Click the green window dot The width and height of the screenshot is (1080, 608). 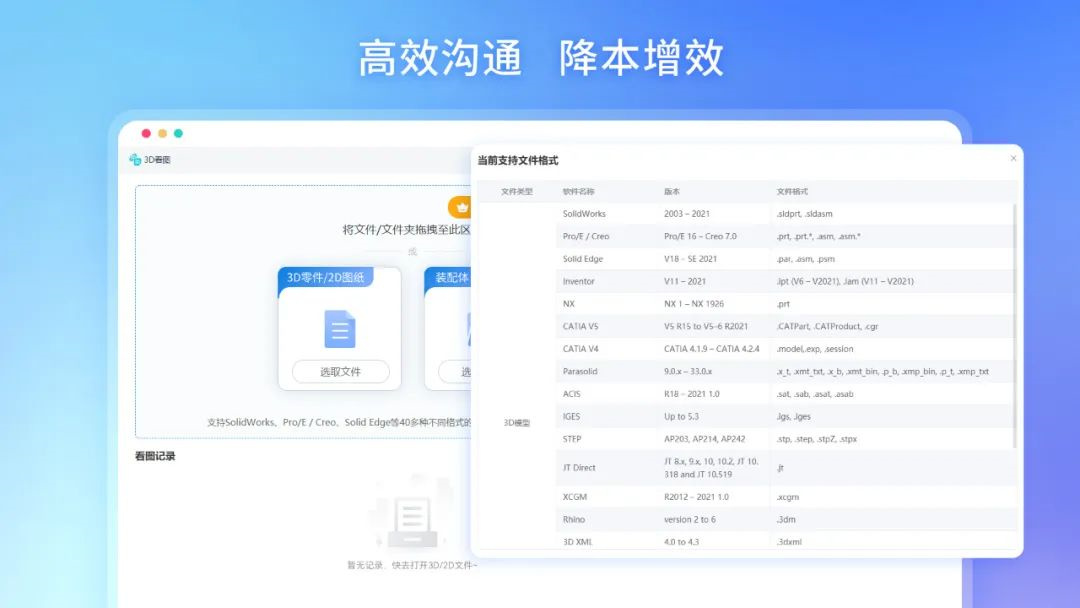[x=178, y=134]
